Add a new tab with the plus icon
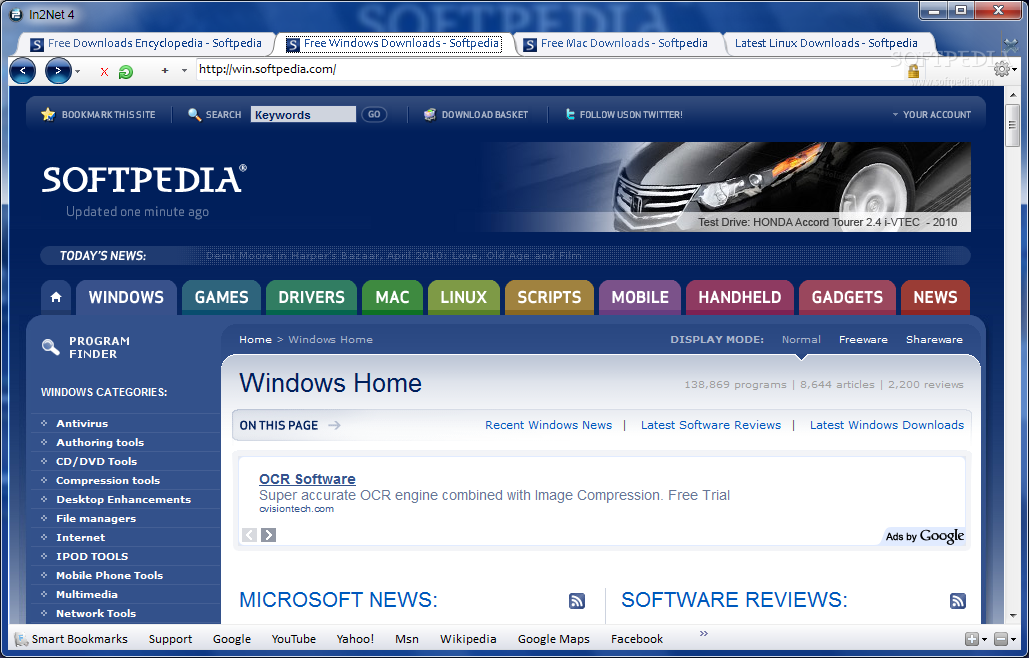This screenshot has width=1029, height=658. (x=165, y=70)
